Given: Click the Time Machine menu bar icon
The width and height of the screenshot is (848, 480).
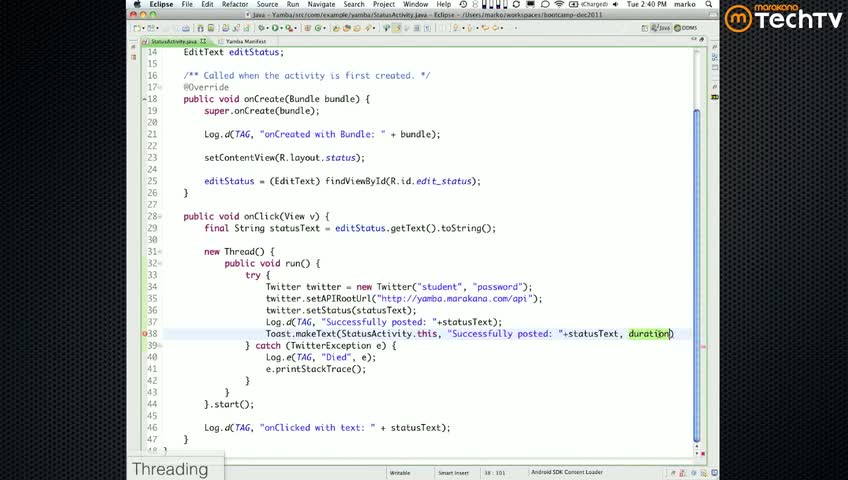Looking at the screenshot, I should 463,4.
